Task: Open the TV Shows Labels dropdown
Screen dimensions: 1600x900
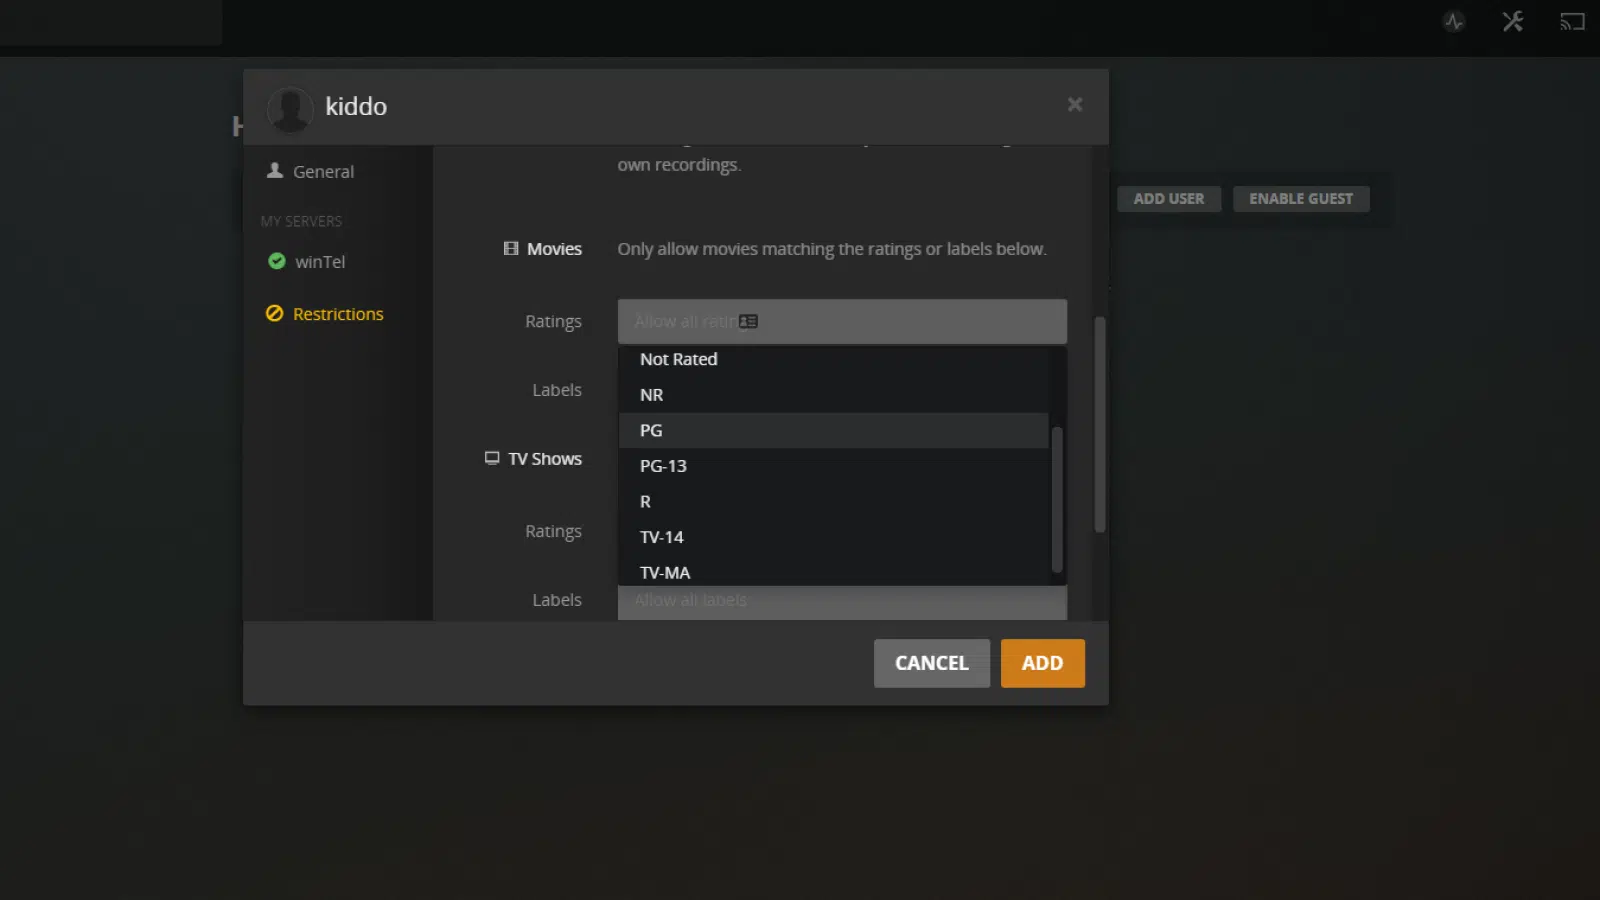Action: [x=843, y=600]
